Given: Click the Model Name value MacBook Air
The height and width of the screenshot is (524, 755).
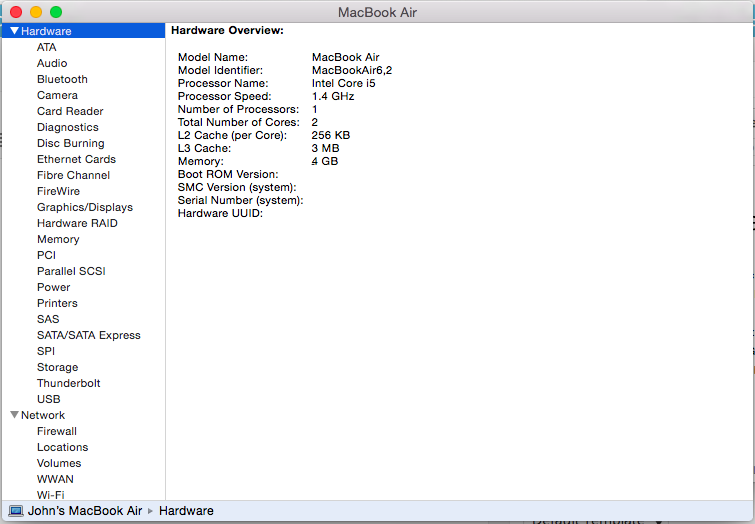Looking at the screenshot, I should pos(346,57).
